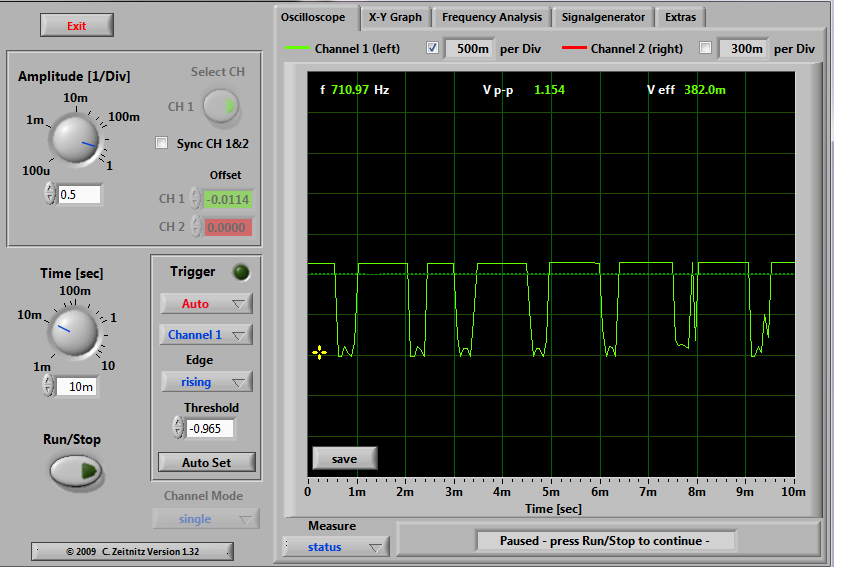Click the threshold stepper arrows
Viewport: 864px width, 567px height.
178,428
